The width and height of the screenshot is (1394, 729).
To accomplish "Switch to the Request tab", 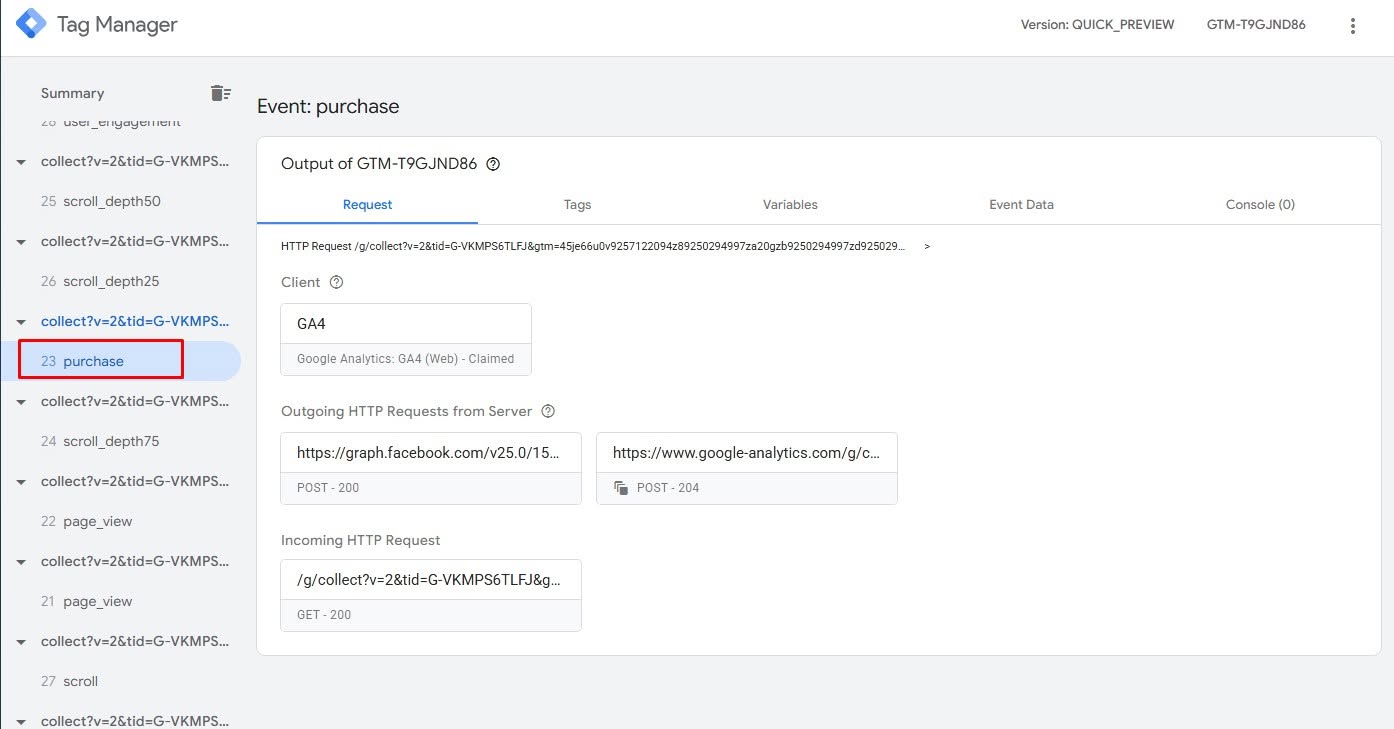I will [x=367, y=204].
